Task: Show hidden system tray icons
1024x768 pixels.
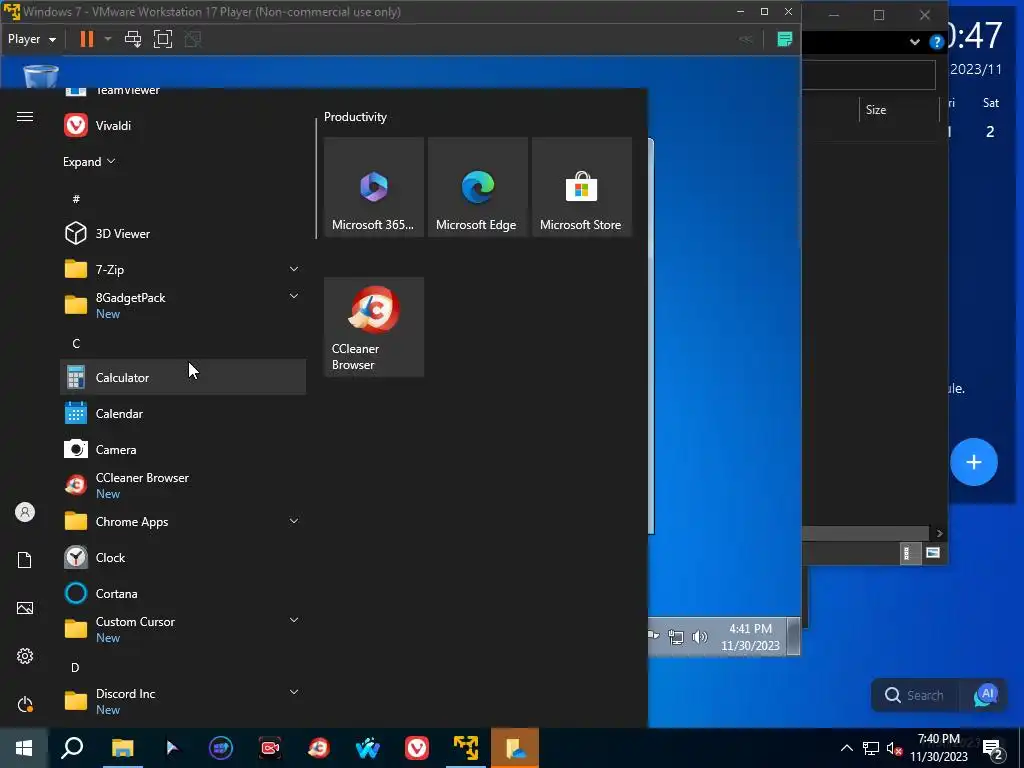Action: pyautogui.click(x=846, y=748)
